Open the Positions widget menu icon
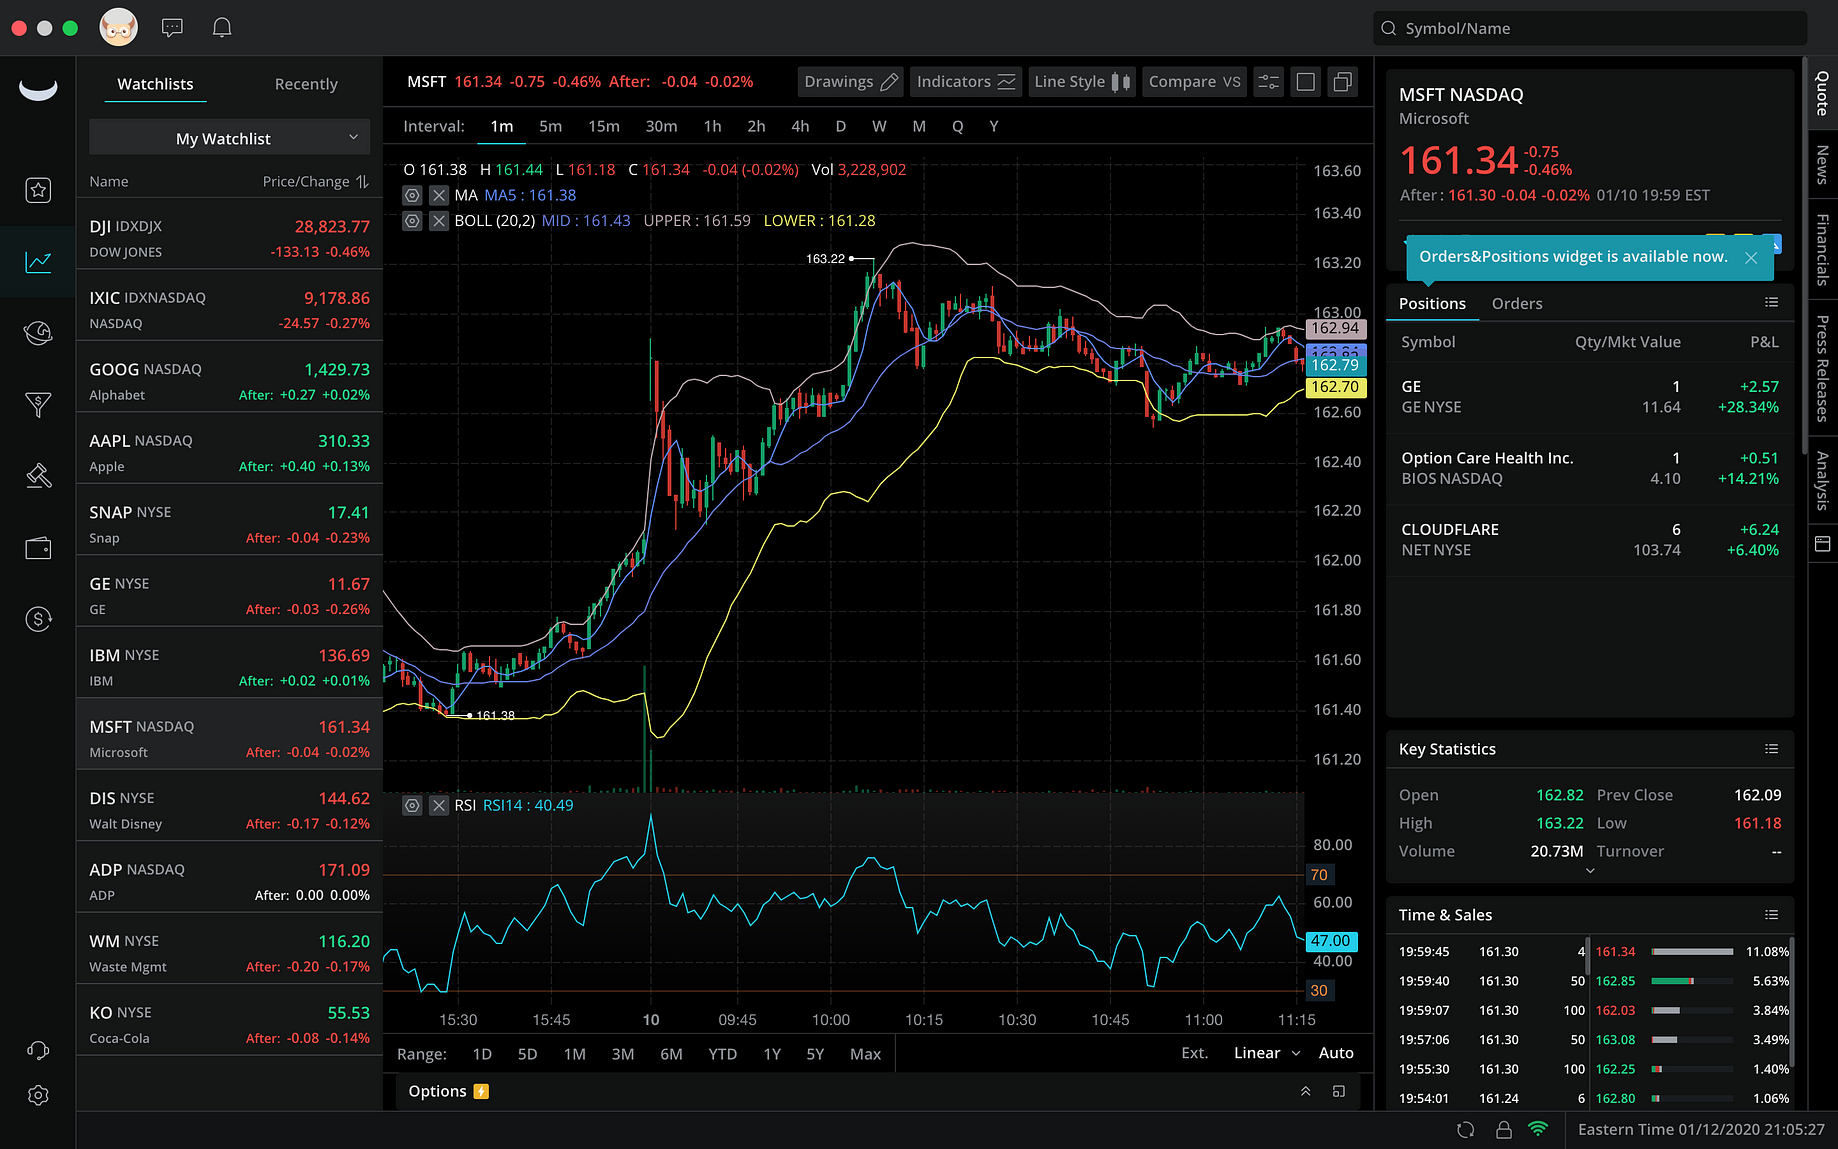 click(1771, 303)
